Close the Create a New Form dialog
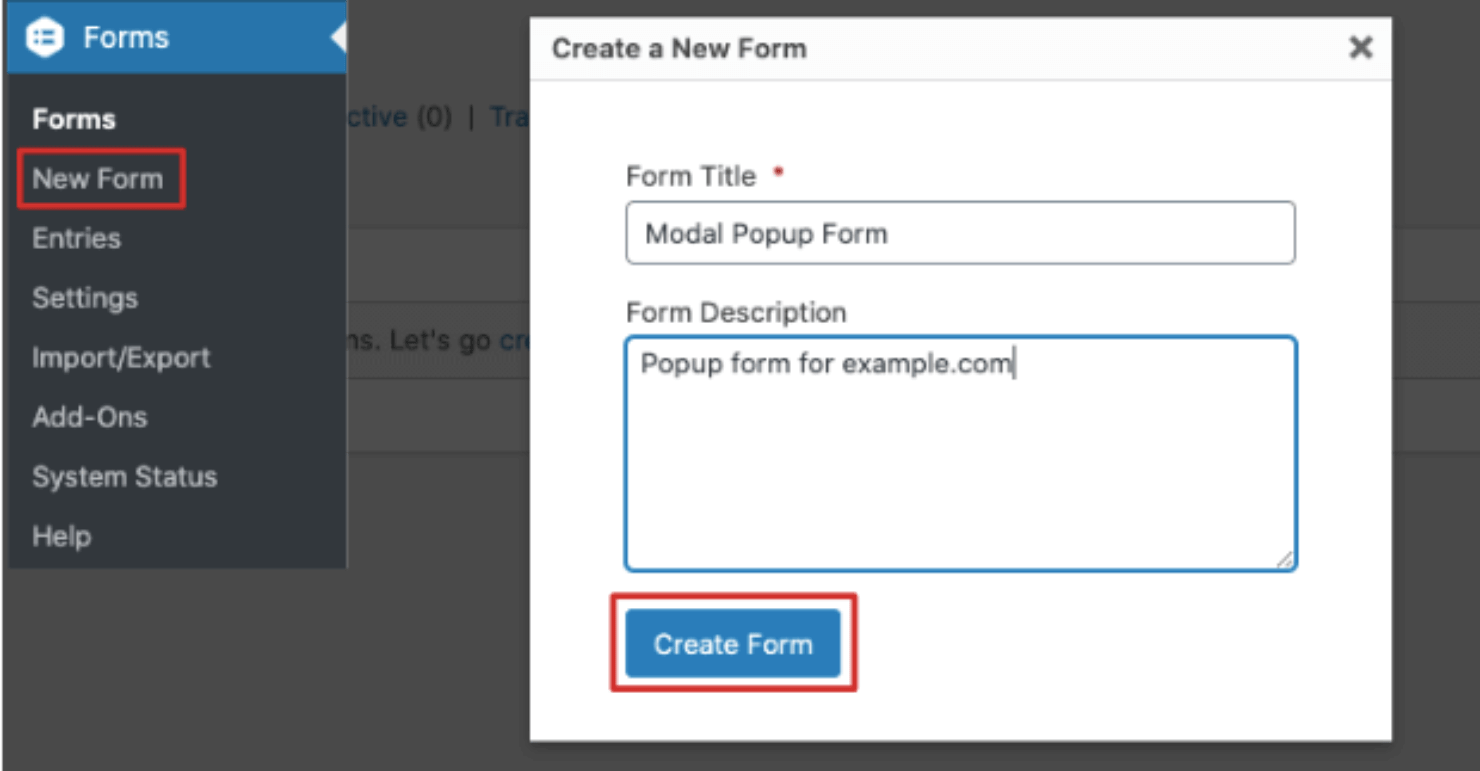 [x=1360, y=47]
